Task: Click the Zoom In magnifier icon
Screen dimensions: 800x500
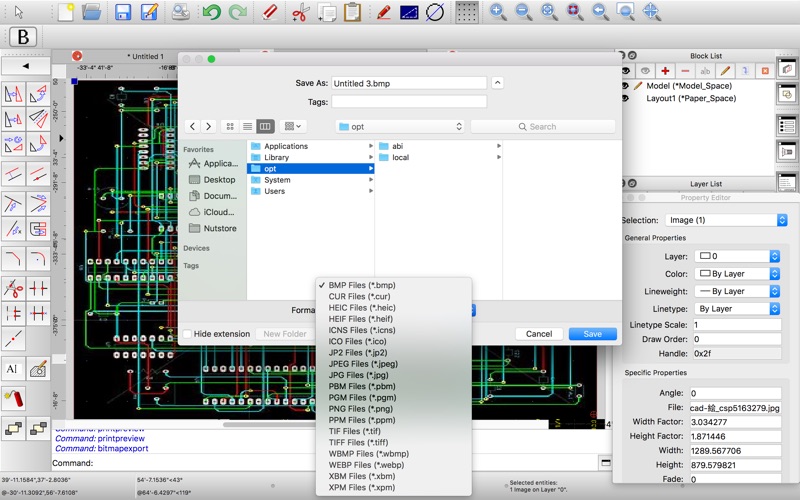Action: coord(498,13)
